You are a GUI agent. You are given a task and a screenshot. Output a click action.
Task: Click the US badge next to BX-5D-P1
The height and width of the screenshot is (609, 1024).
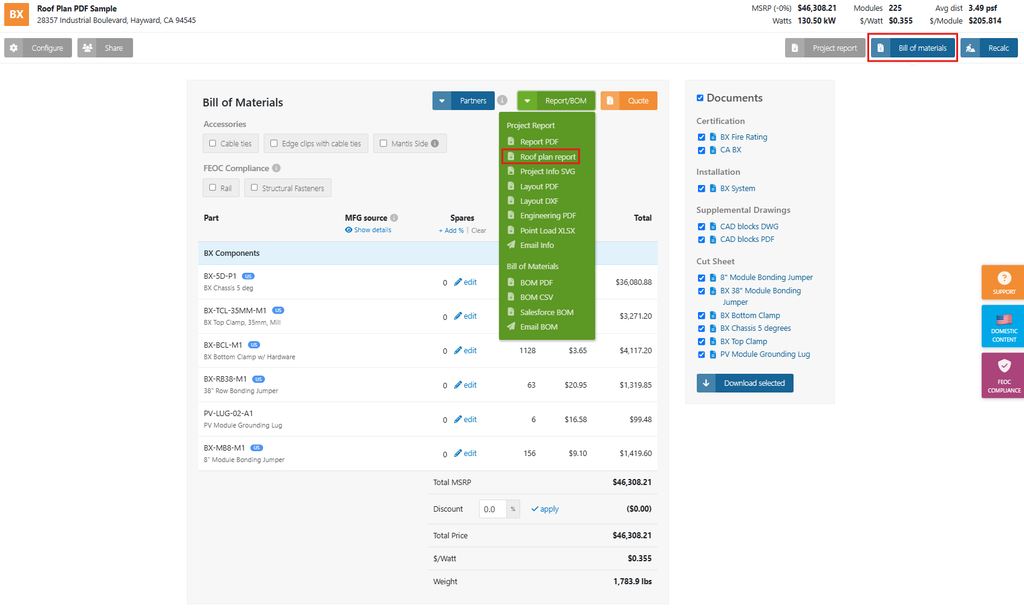point(248,276)
